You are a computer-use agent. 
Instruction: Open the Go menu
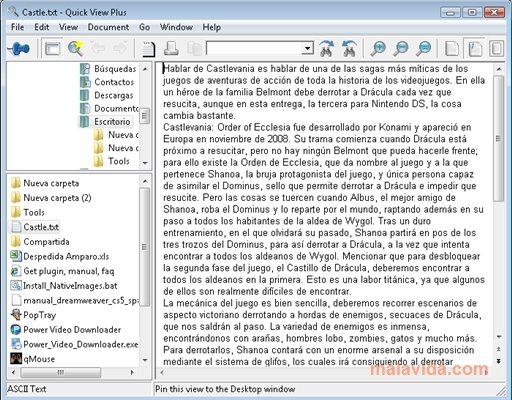pos(144,27)
